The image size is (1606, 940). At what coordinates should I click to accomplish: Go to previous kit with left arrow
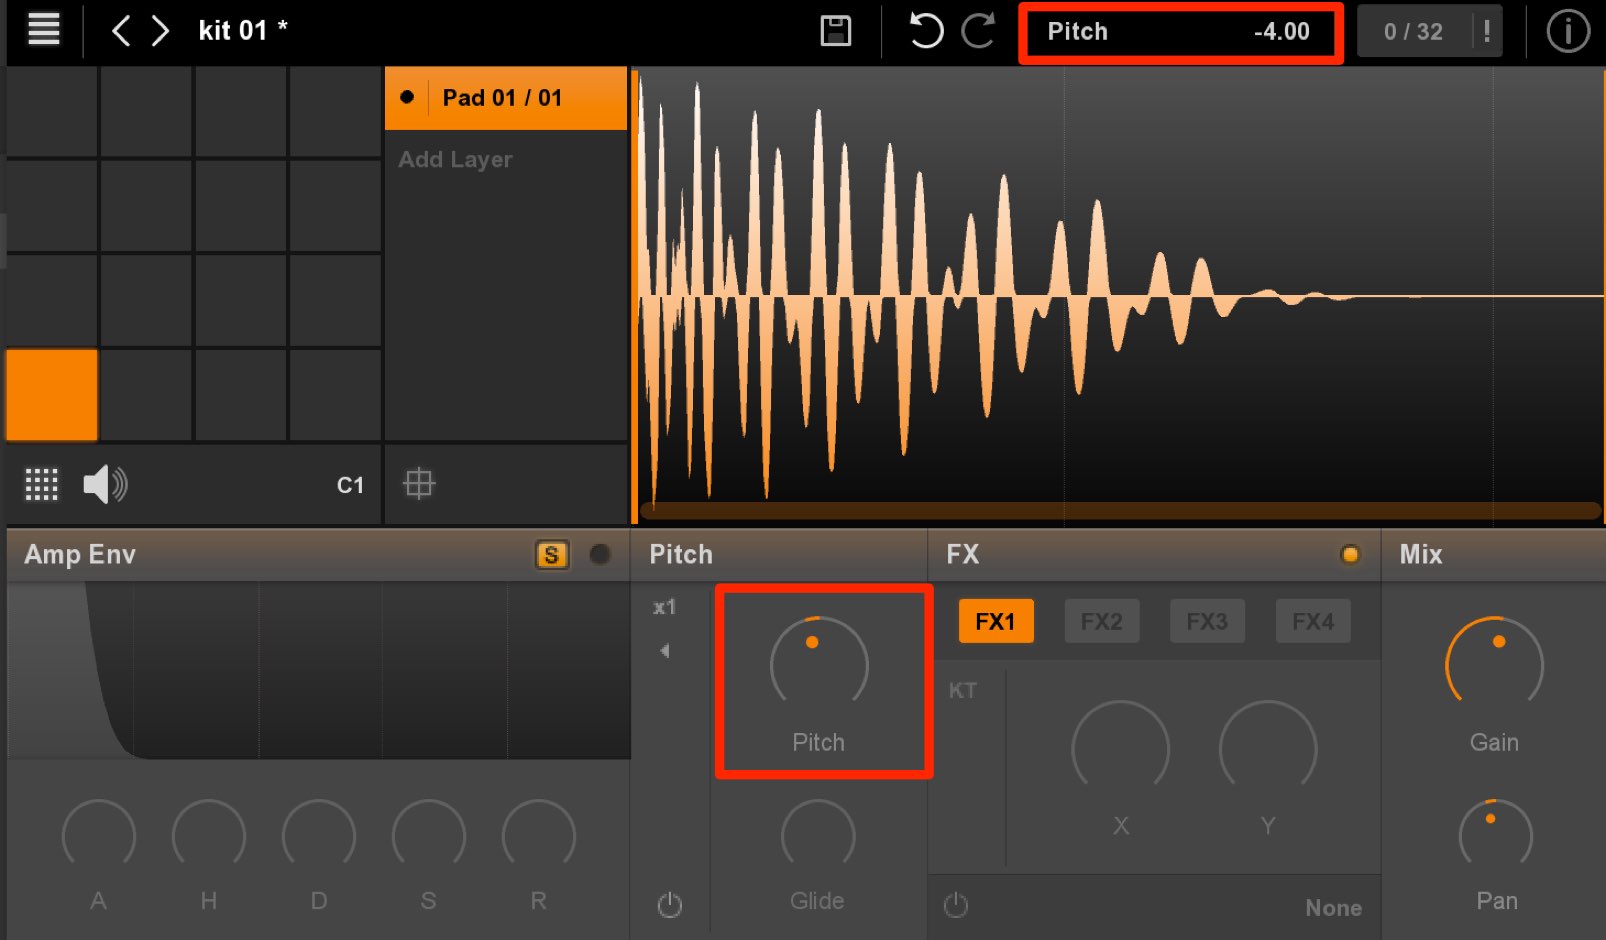(121, 31)
